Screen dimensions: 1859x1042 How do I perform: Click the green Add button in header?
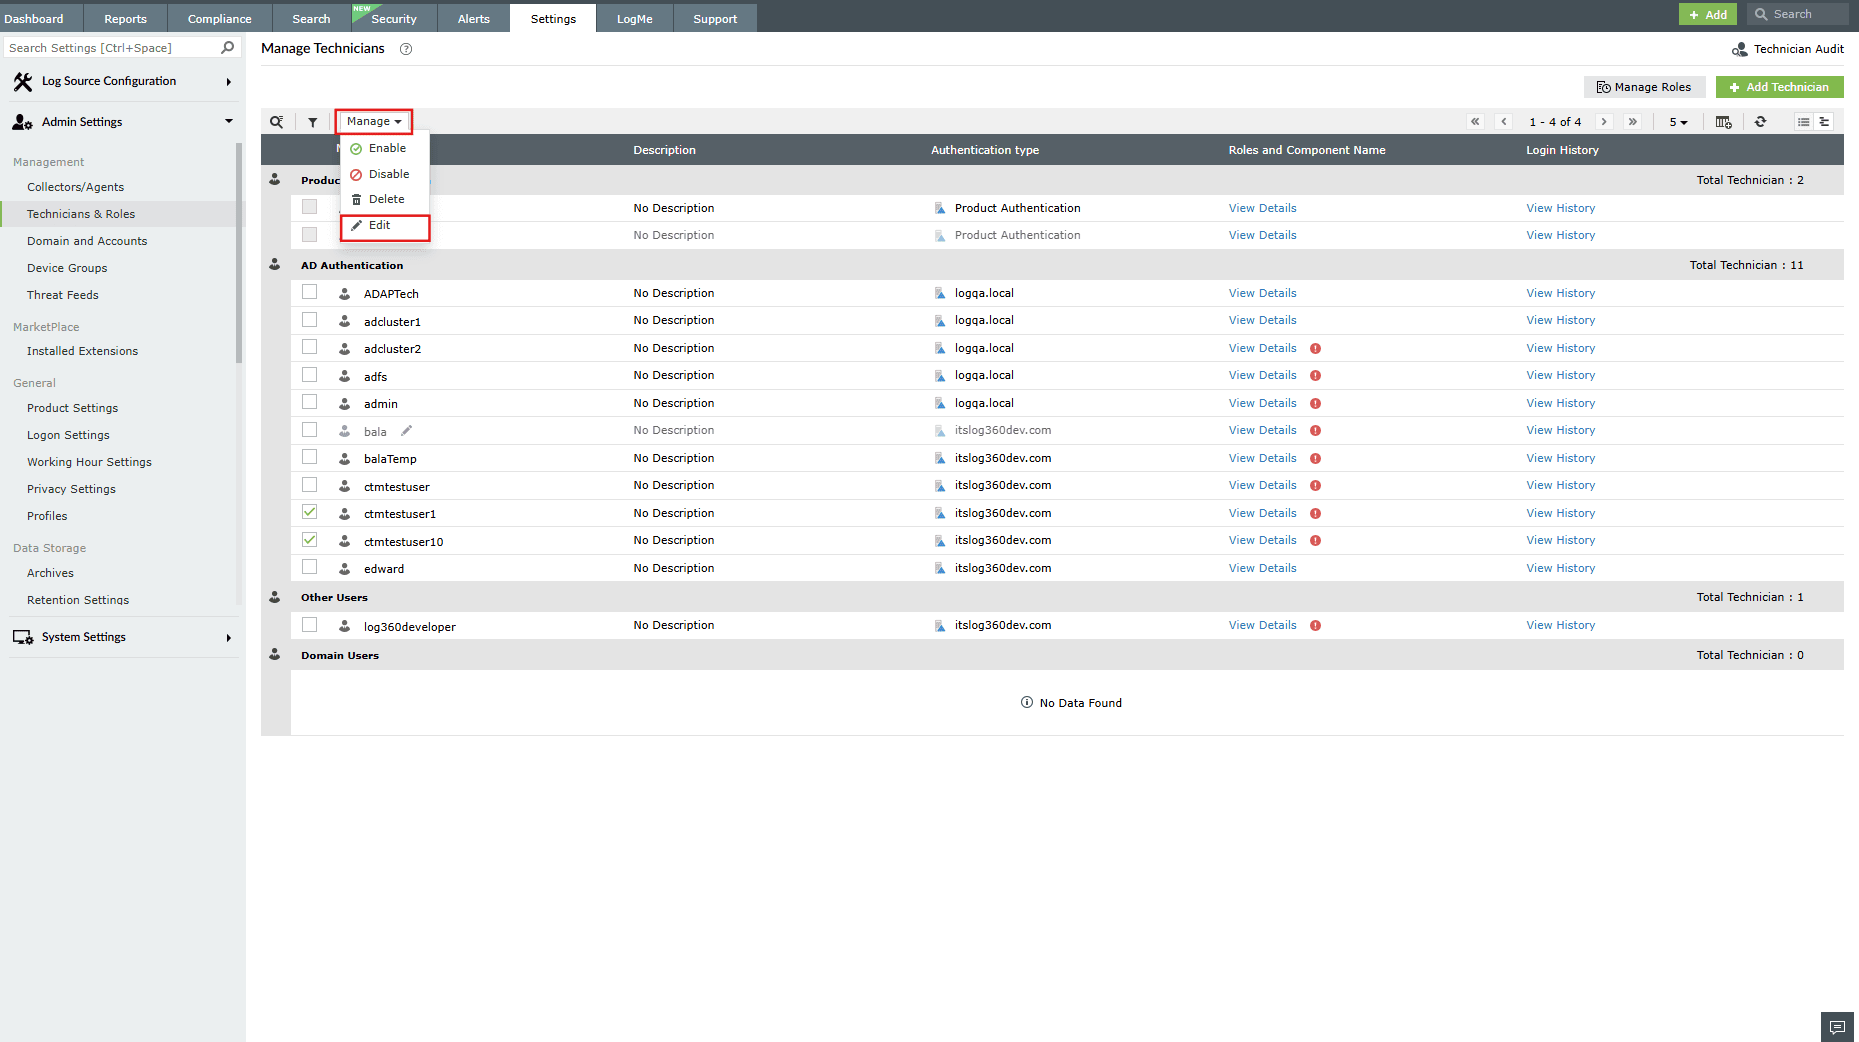click(x=1708, y=15)
